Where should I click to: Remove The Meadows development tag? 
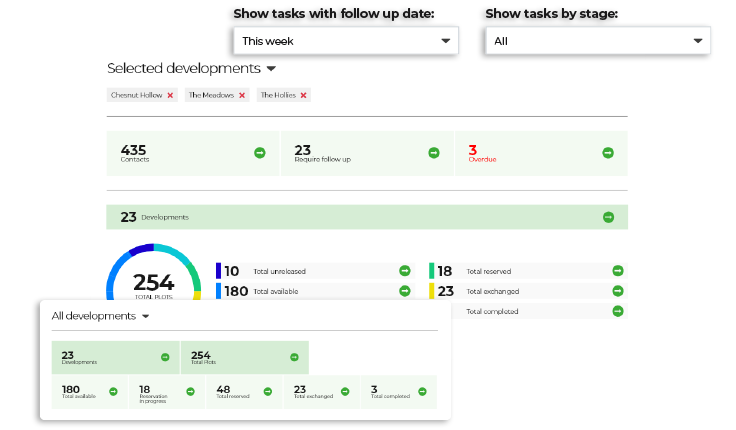pyautogui.click(x=242, y=95)
